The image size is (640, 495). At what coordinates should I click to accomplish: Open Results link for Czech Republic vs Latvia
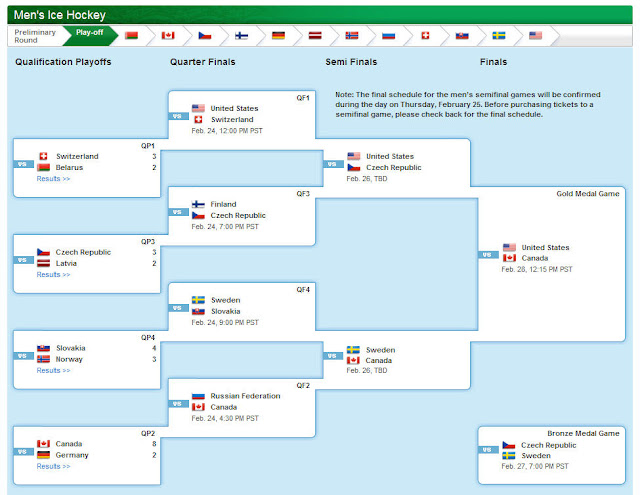click(x=53, y=274)
